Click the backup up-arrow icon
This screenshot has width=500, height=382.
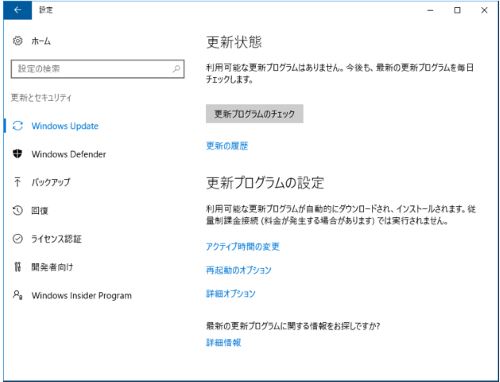17,182
